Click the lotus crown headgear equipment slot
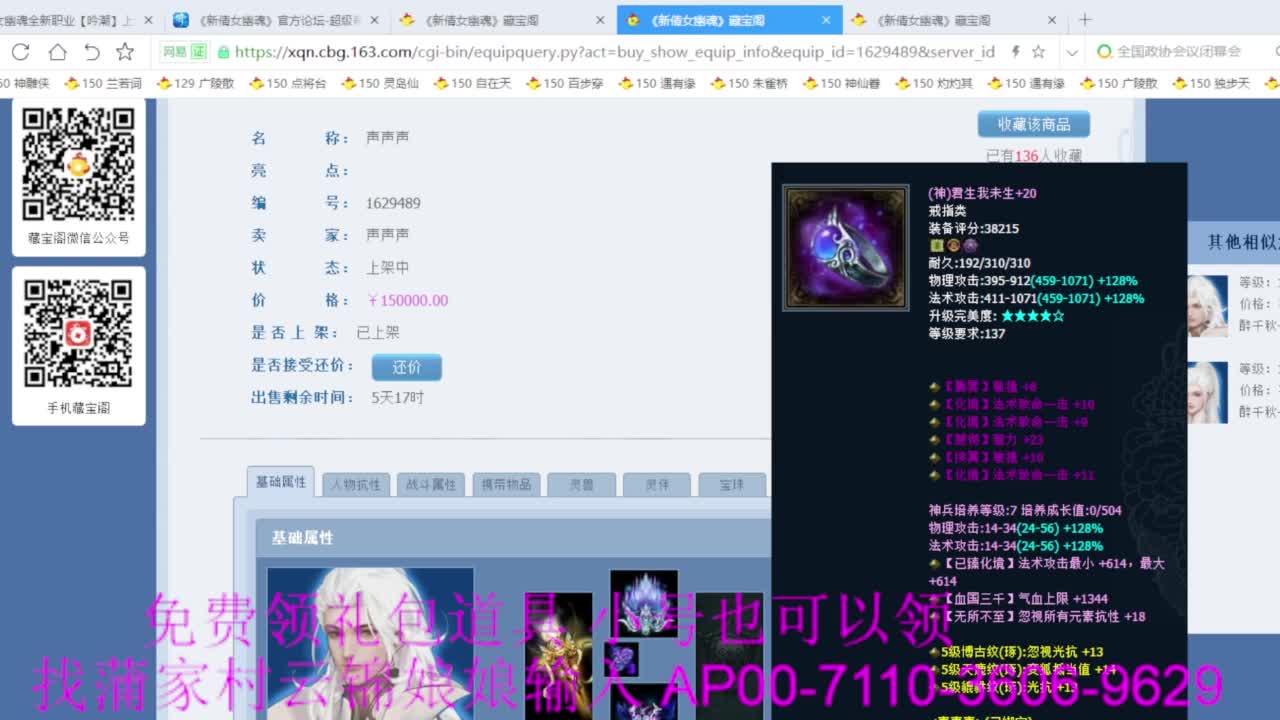1280x720 pixels. pyautogui.click(x=644, y=603)
